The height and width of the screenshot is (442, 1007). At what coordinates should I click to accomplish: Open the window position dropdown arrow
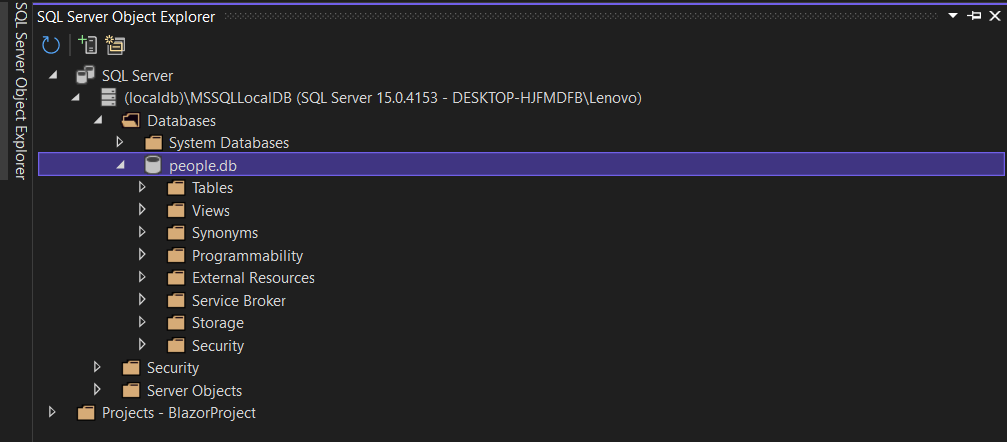953,16
